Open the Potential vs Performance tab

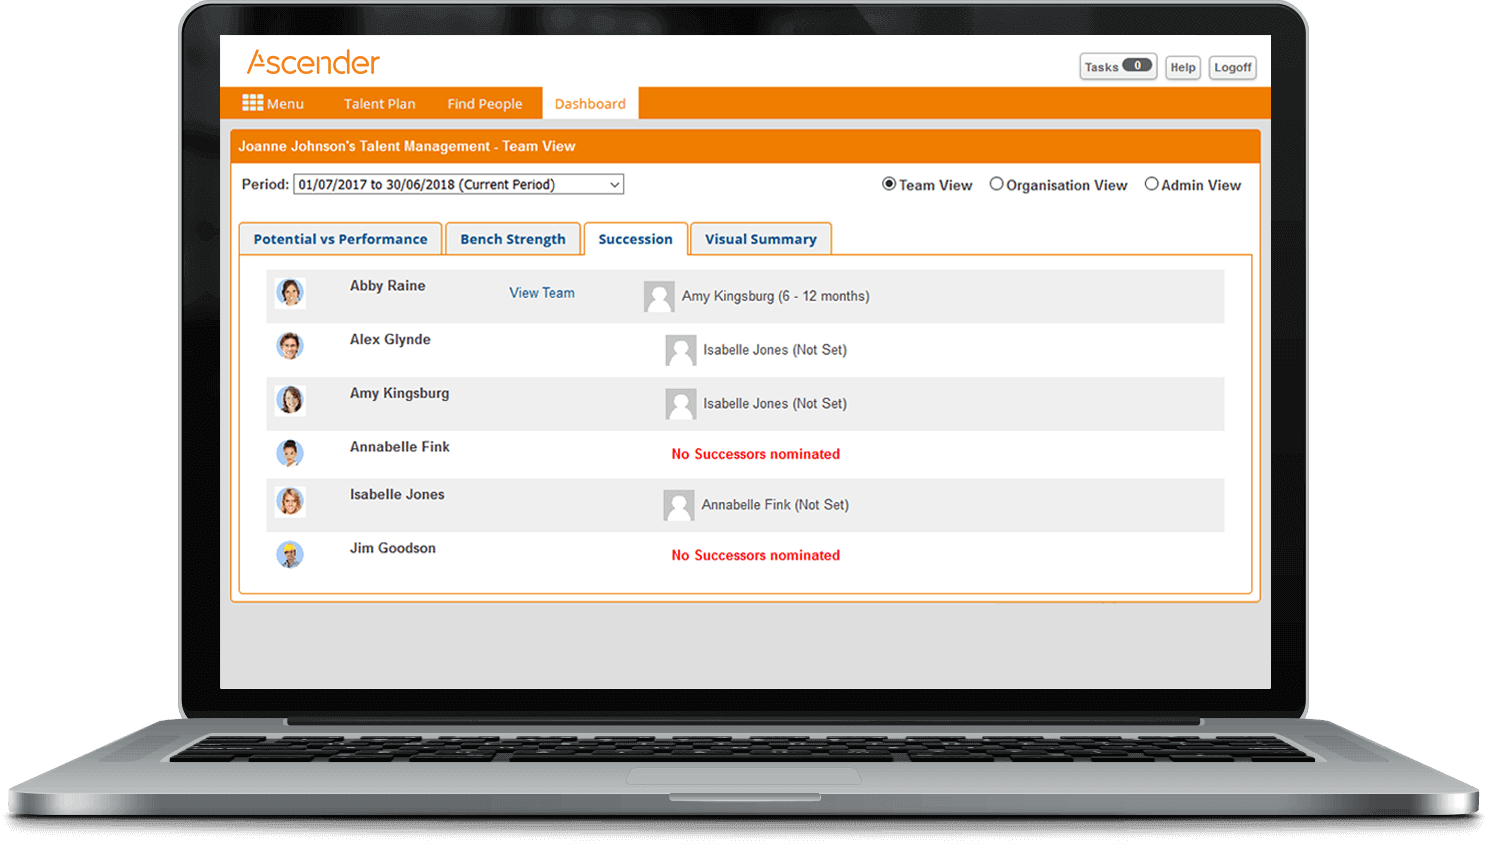(340, 238)
